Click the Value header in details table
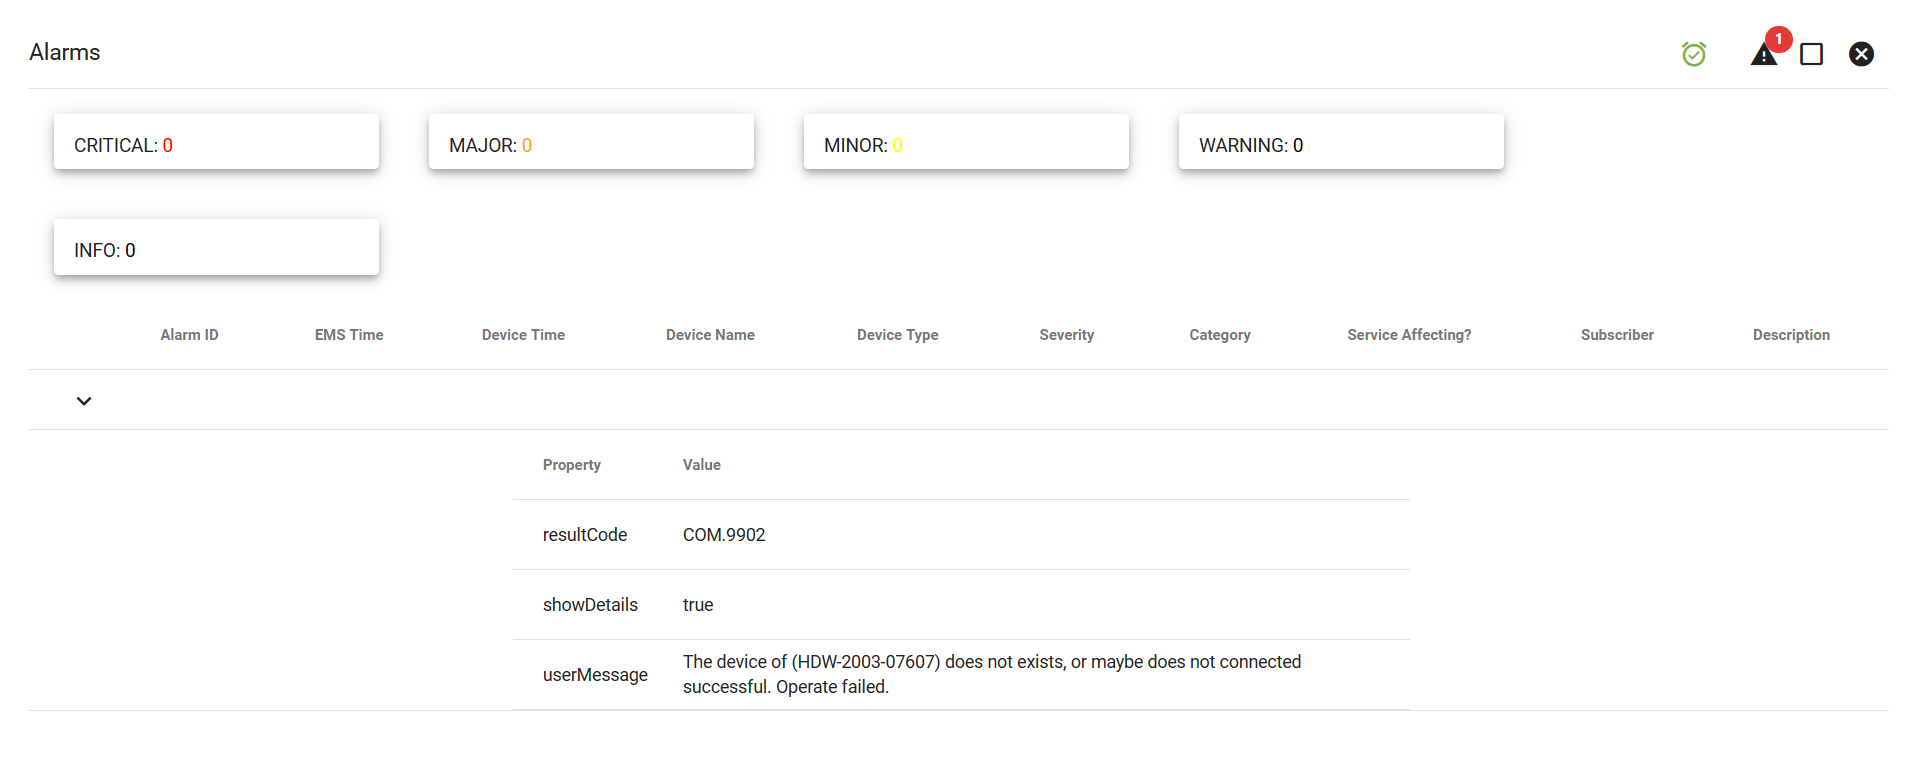Screen dimensions: 1918x757 [702, 465]
